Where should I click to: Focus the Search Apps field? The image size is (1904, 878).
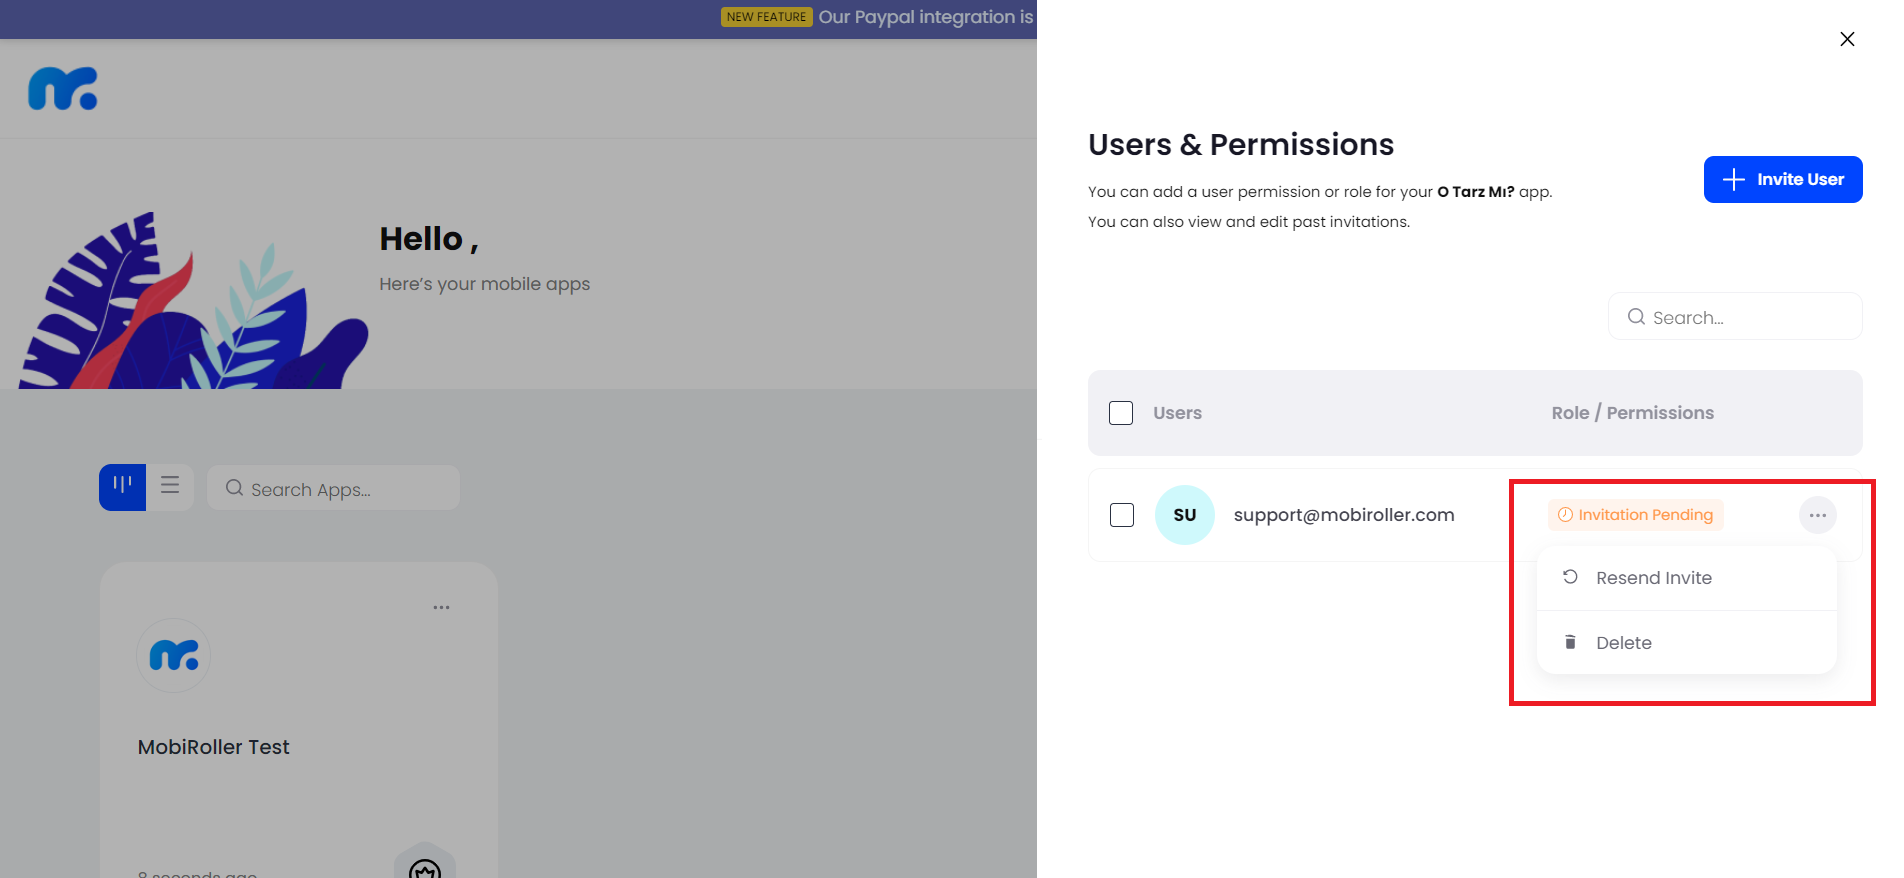click(x=333, y=488)
